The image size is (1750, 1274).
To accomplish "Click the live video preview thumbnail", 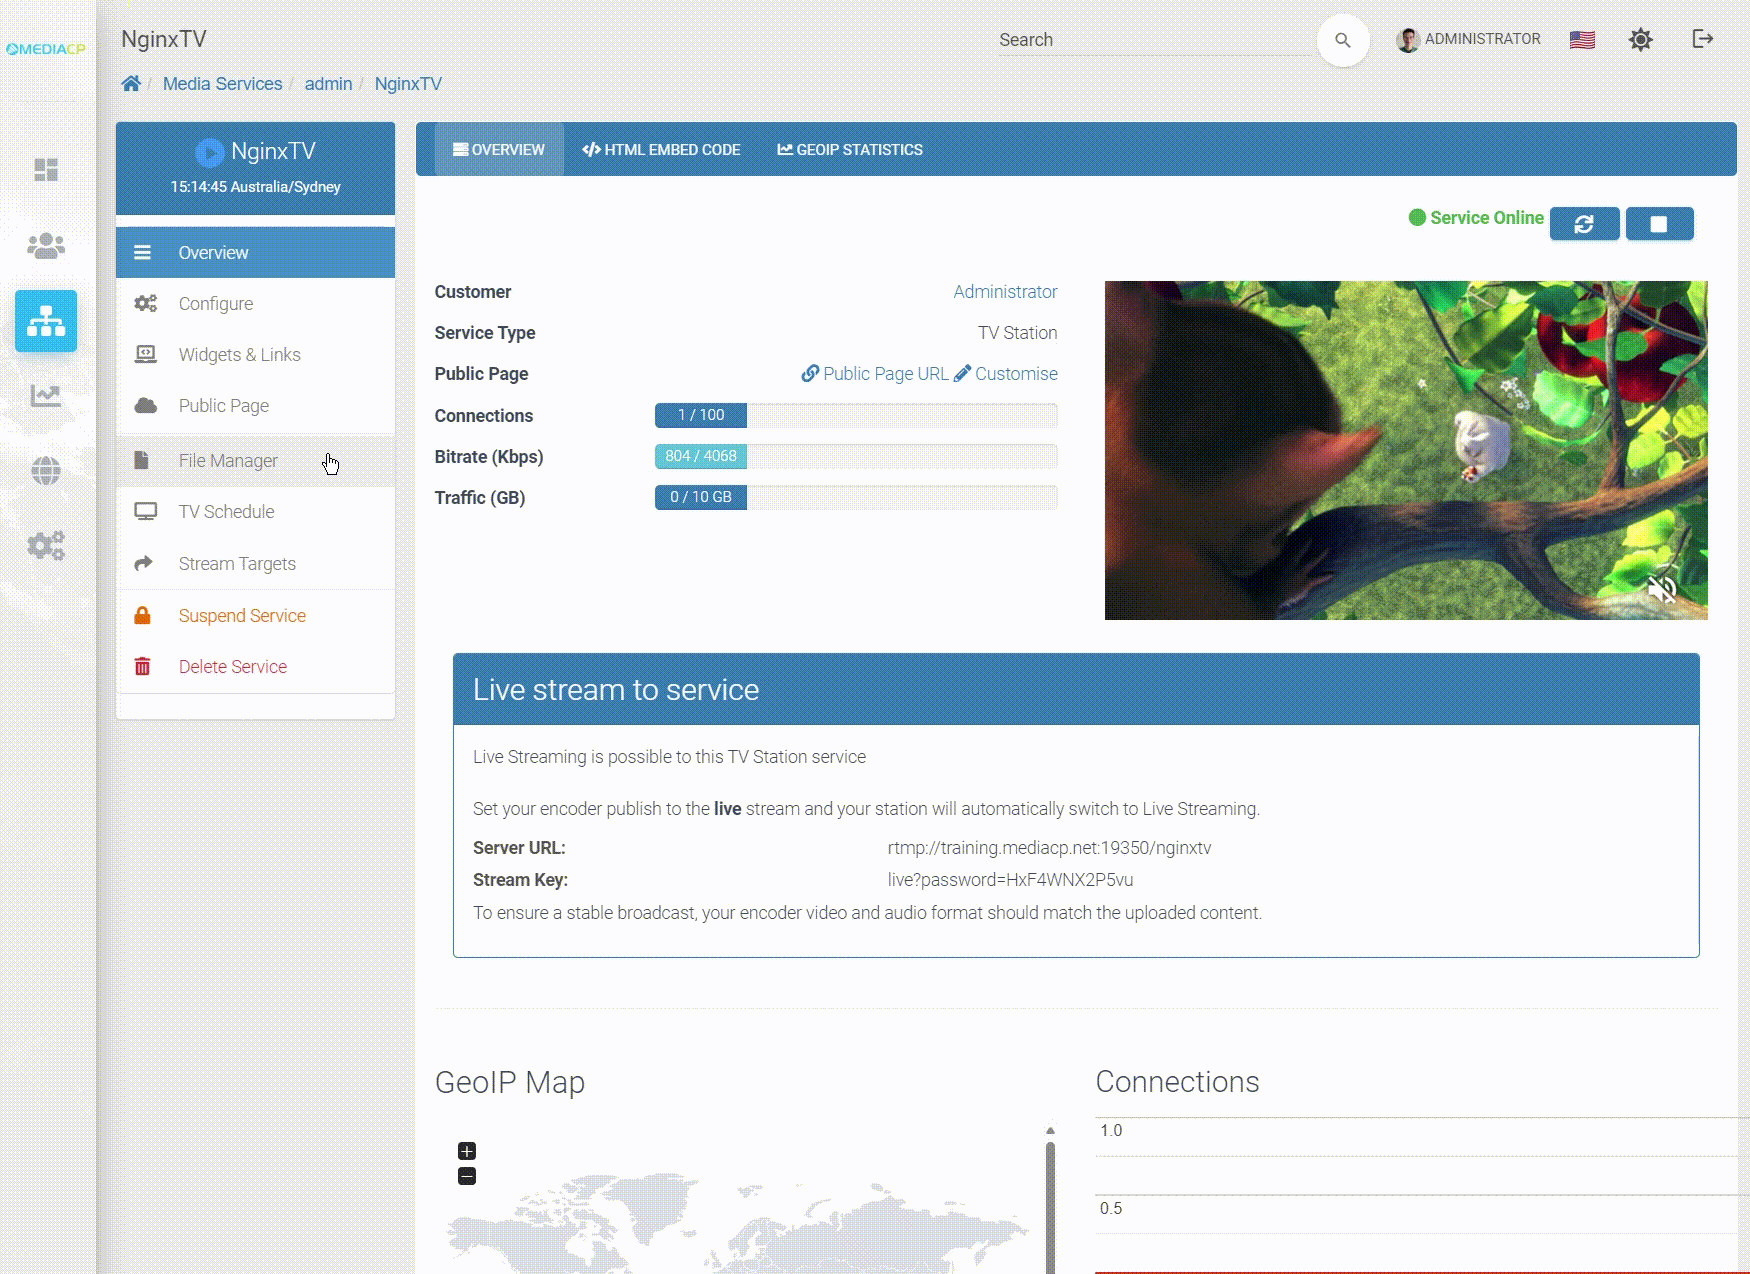I will pyautogui.click(x=1406, y=450).
